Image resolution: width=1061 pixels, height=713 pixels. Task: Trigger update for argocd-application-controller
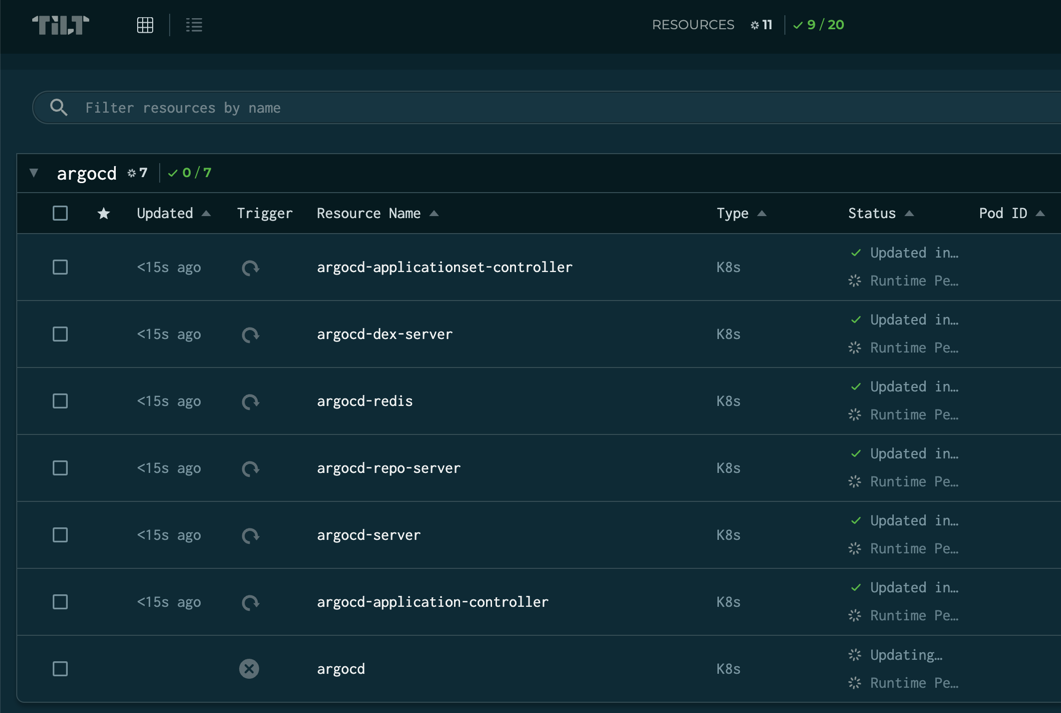pyautogui.click(x=250, y=603)
